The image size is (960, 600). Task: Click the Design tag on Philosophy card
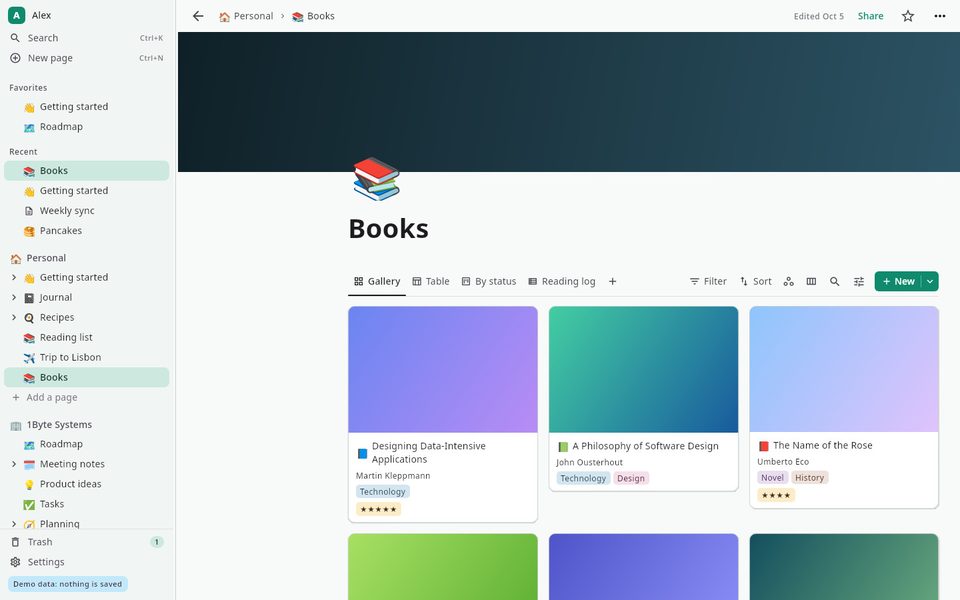tap(631, 478)
